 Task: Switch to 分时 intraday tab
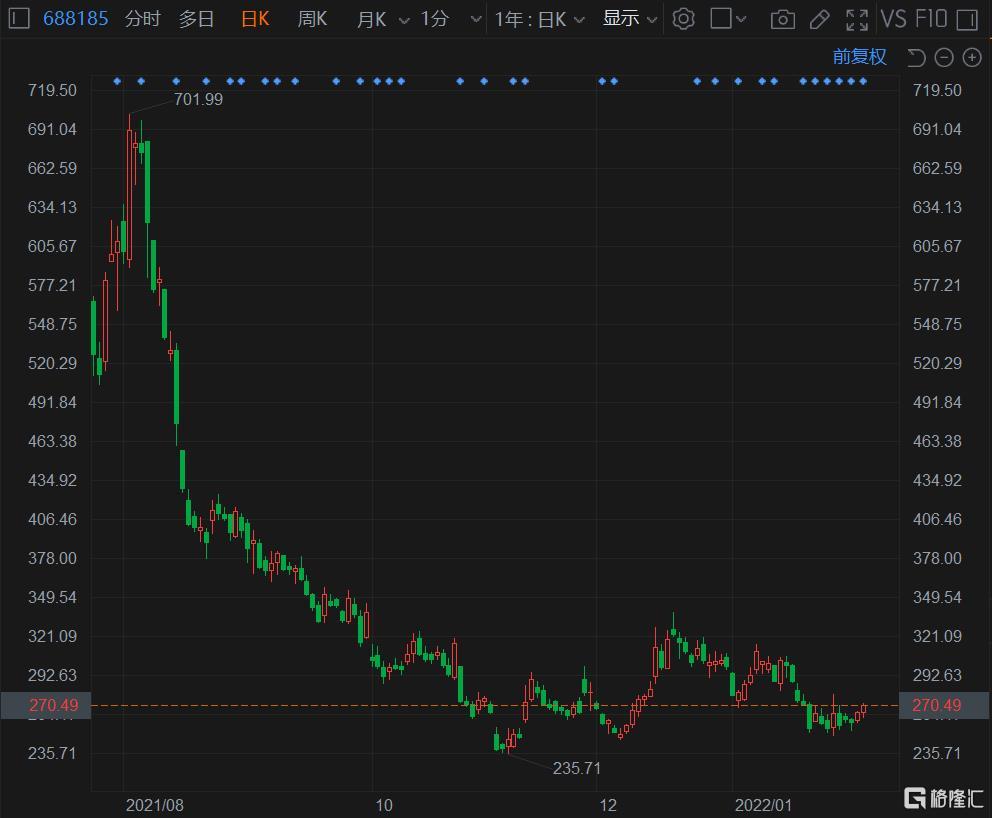(x=142, y=19)
